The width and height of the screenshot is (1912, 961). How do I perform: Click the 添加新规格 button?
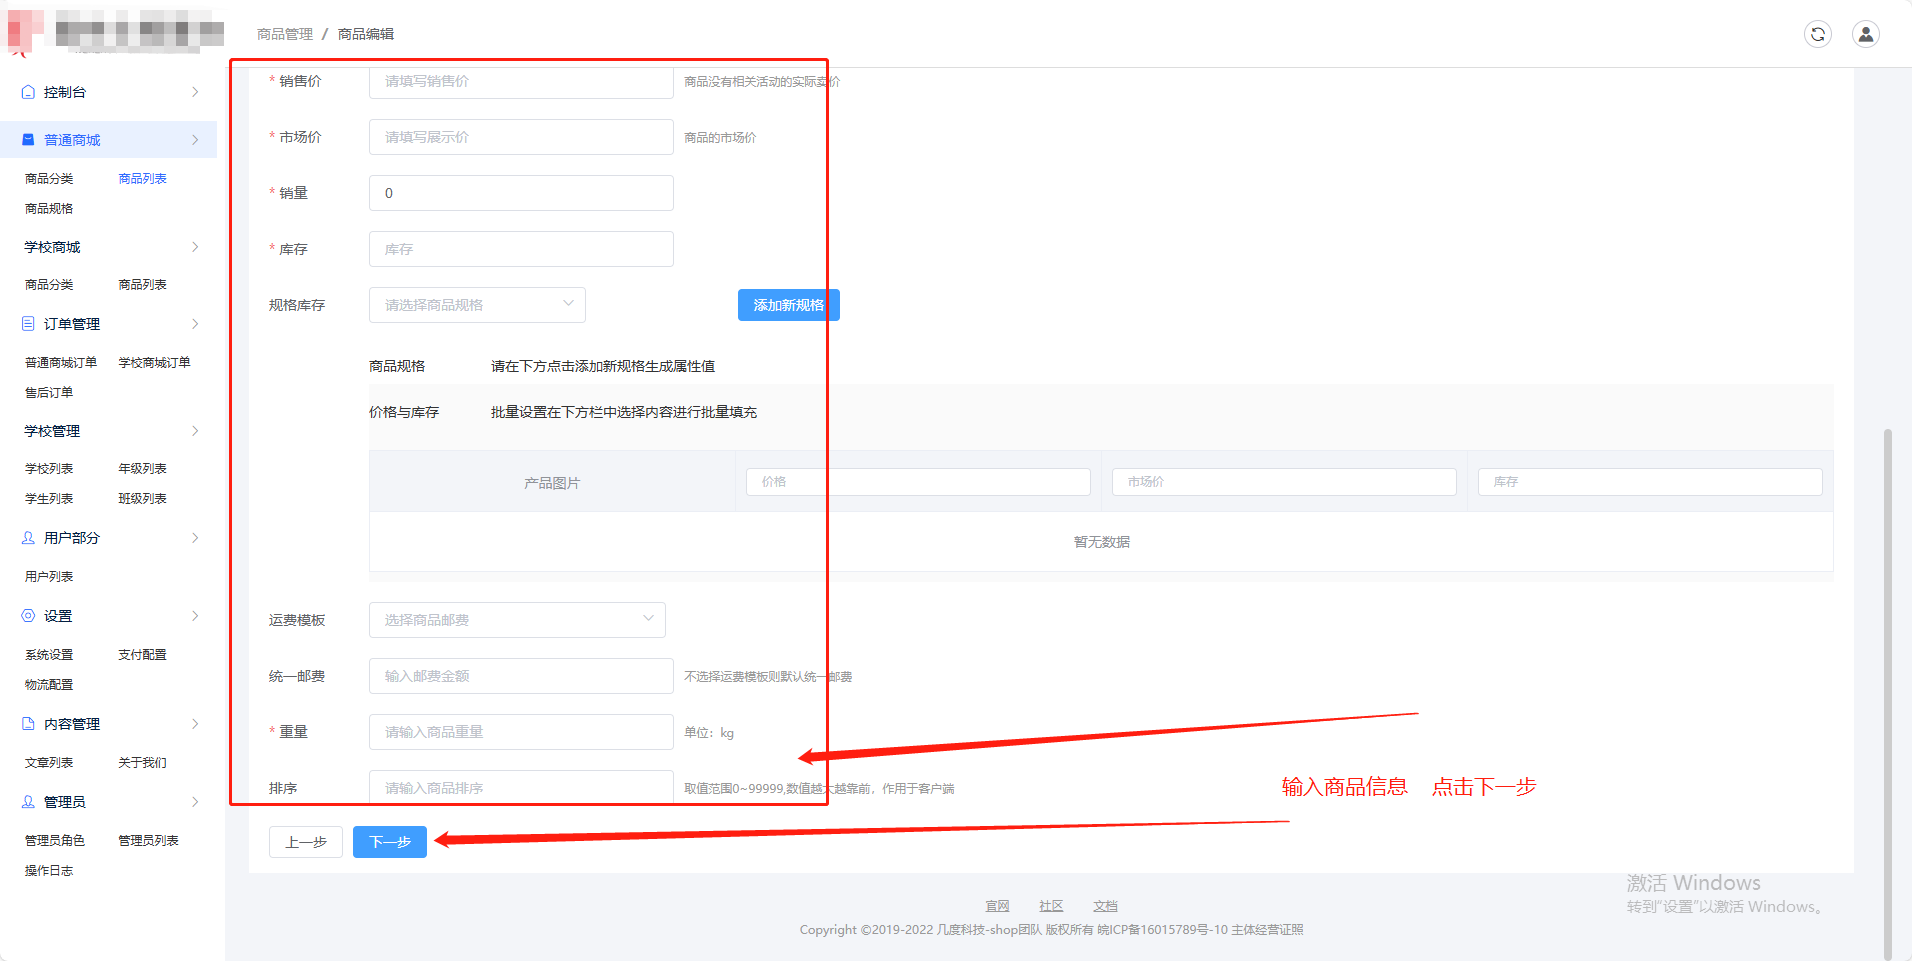click(x=788, y=305)
